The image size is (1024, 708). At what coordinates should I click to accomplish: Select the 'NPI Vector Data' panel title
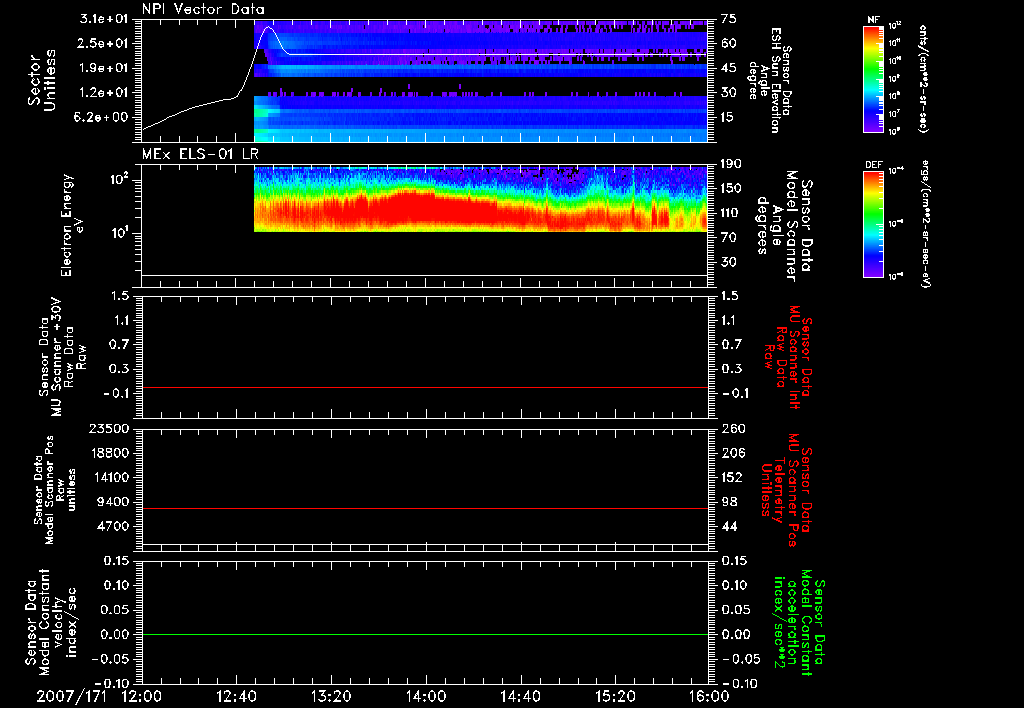203,9
